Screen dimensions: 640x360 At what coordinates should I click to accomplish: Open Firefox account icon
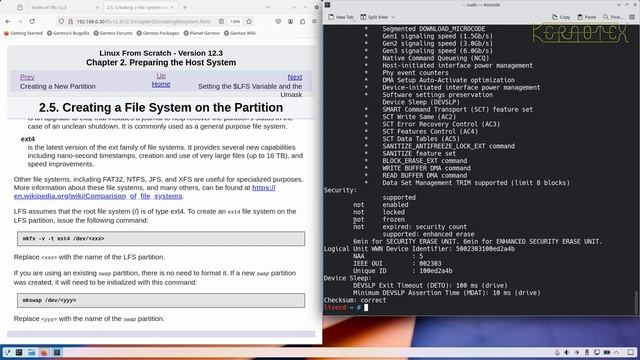tap(290, 21)
